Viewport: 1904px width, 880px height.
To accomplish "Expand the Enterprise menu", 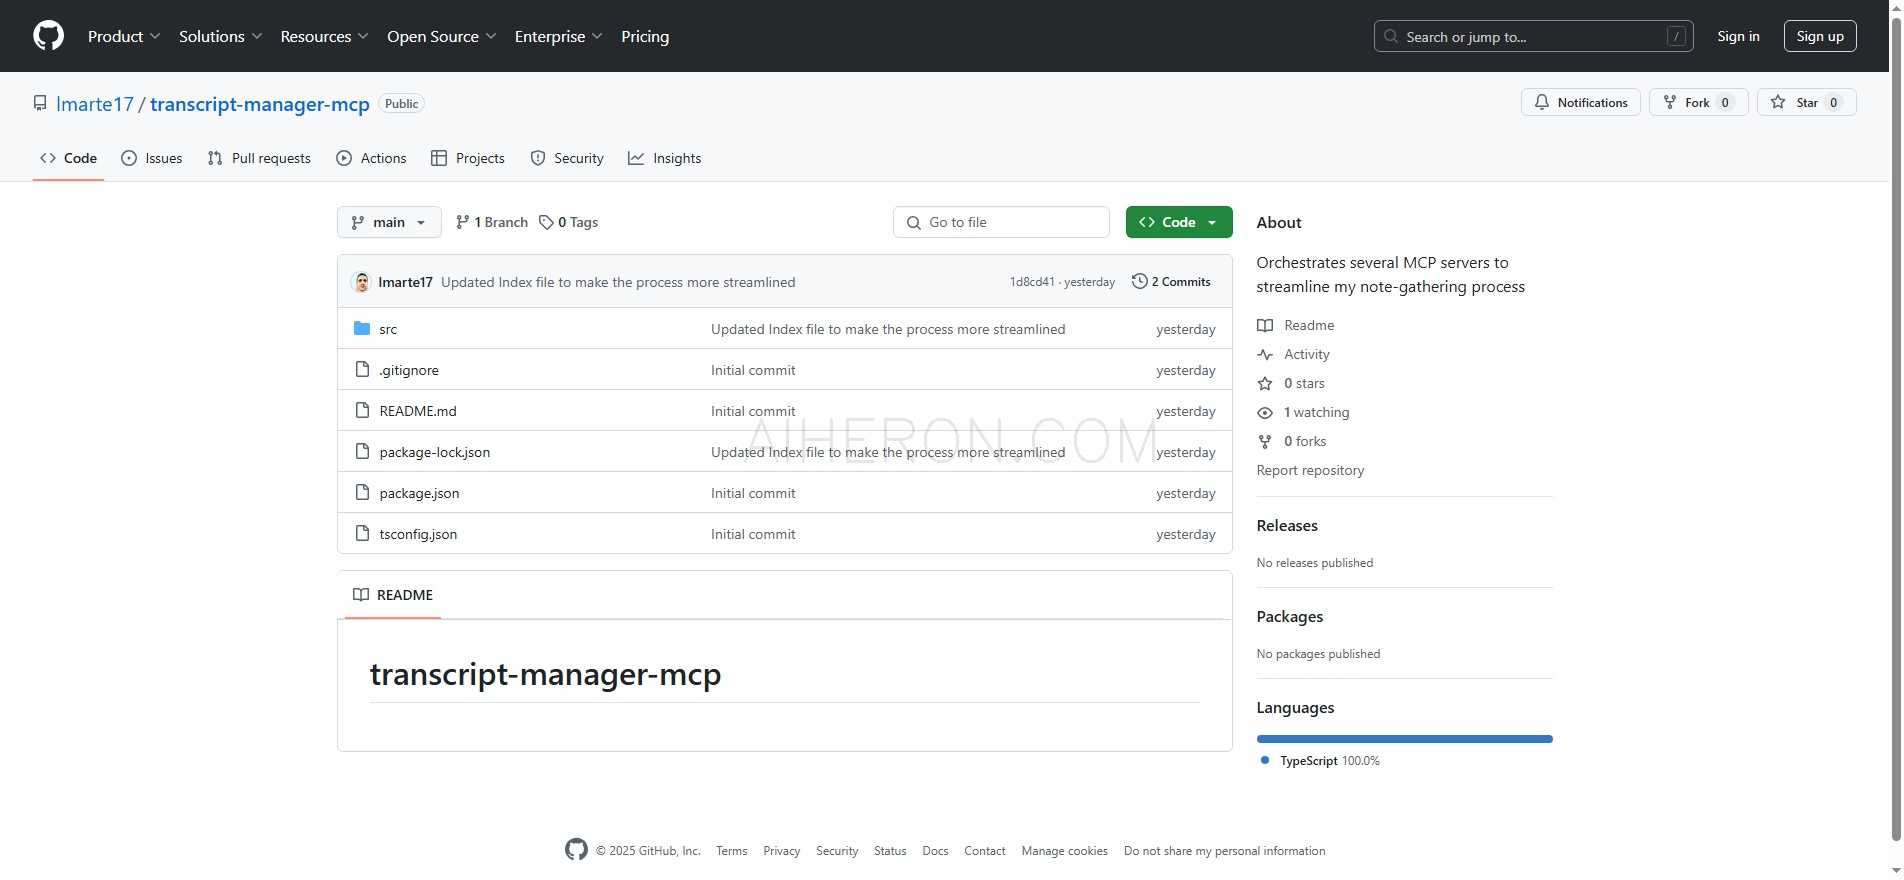I will pos(558,36).
